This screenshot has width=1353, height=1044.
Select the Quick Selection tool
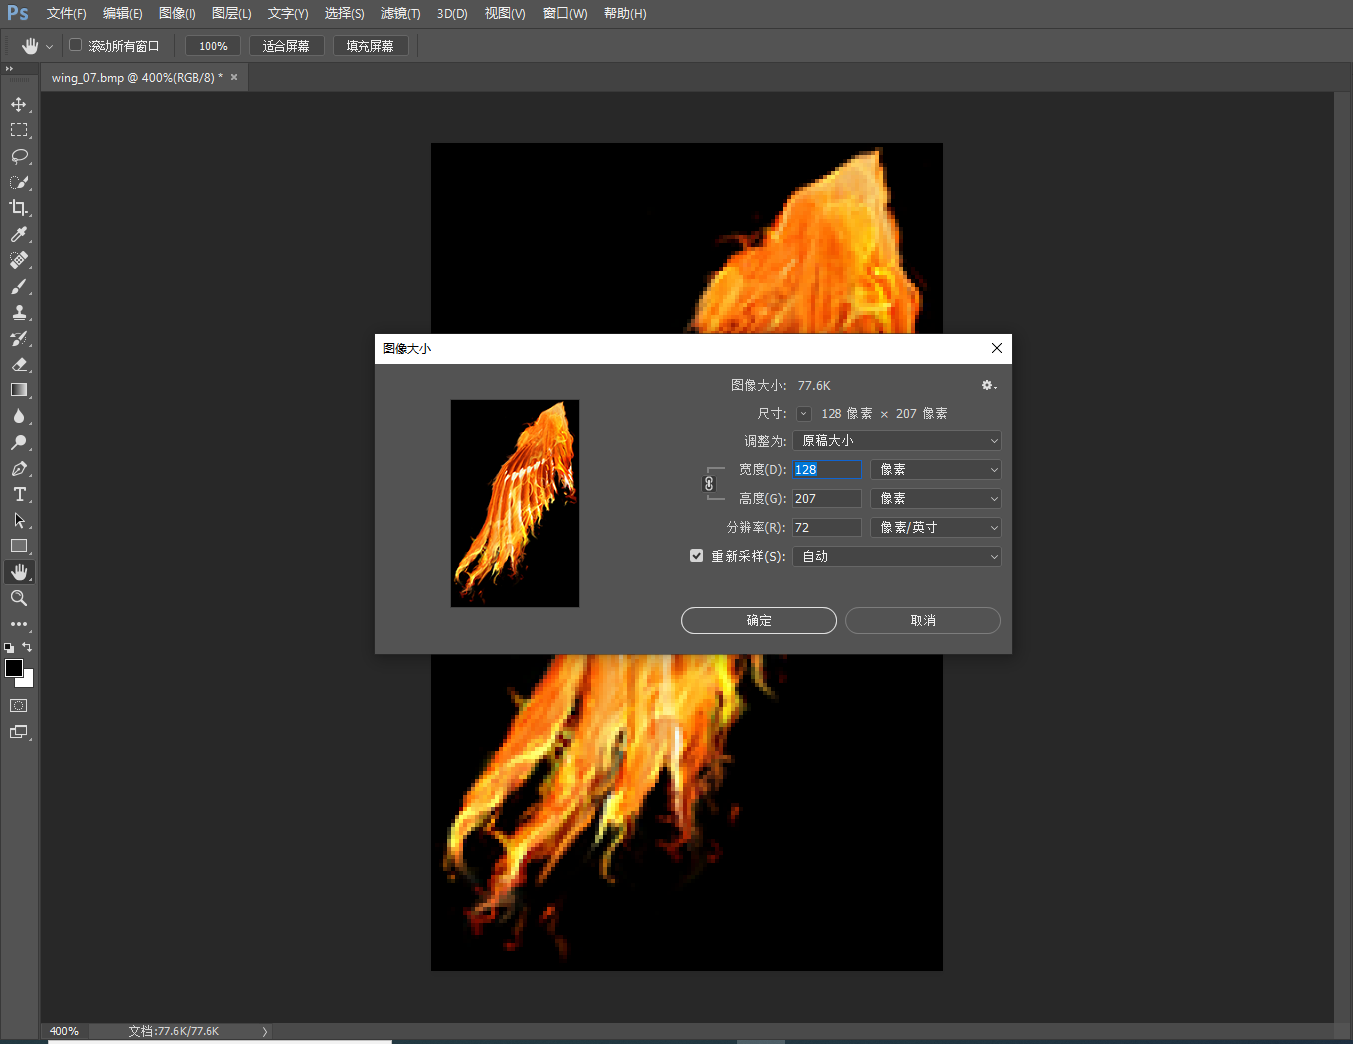click(19, 182)
